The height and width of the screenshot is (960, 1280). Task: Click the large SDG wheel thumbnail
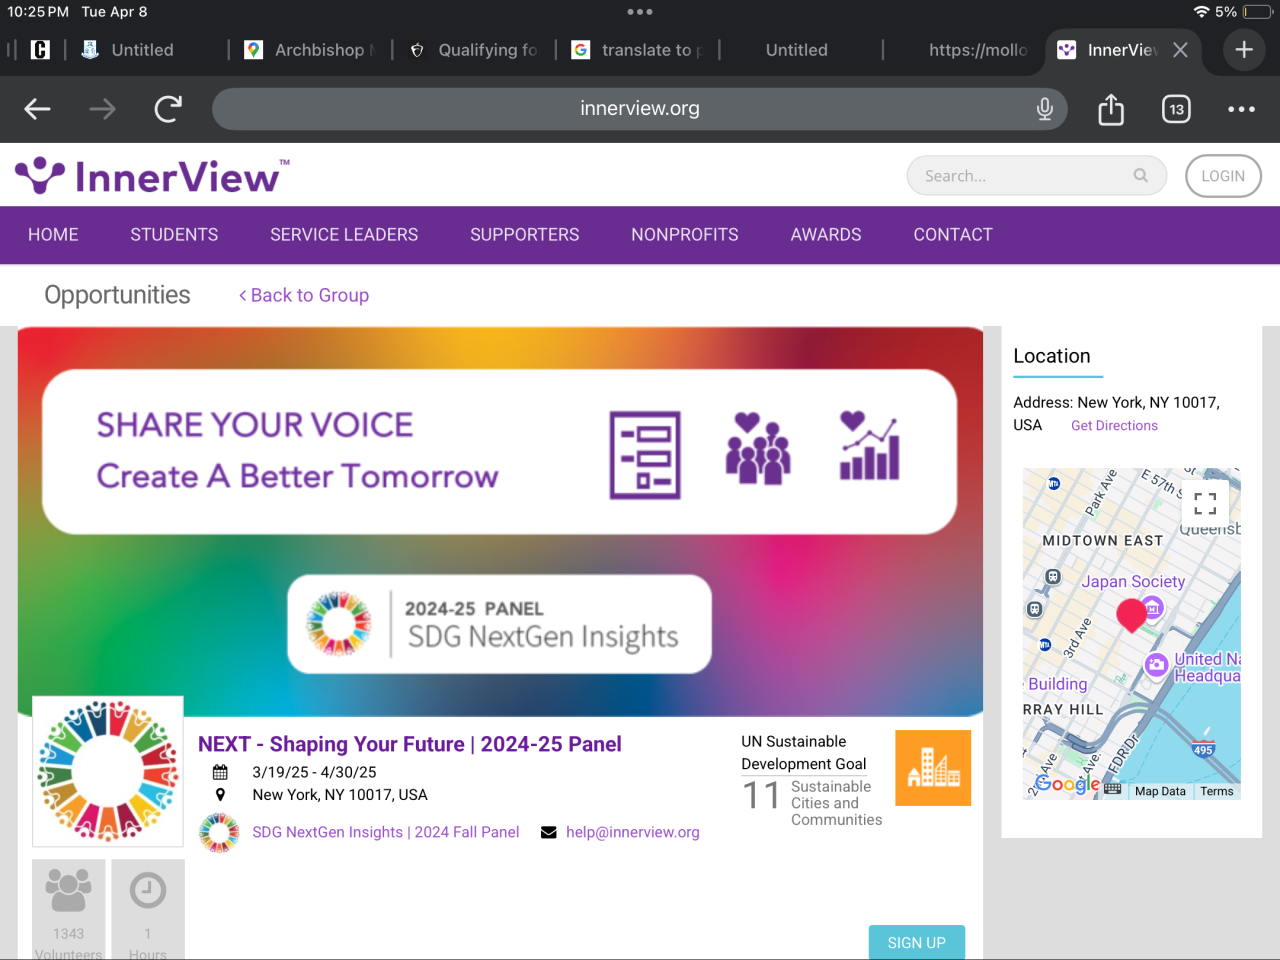coord(108,772)
